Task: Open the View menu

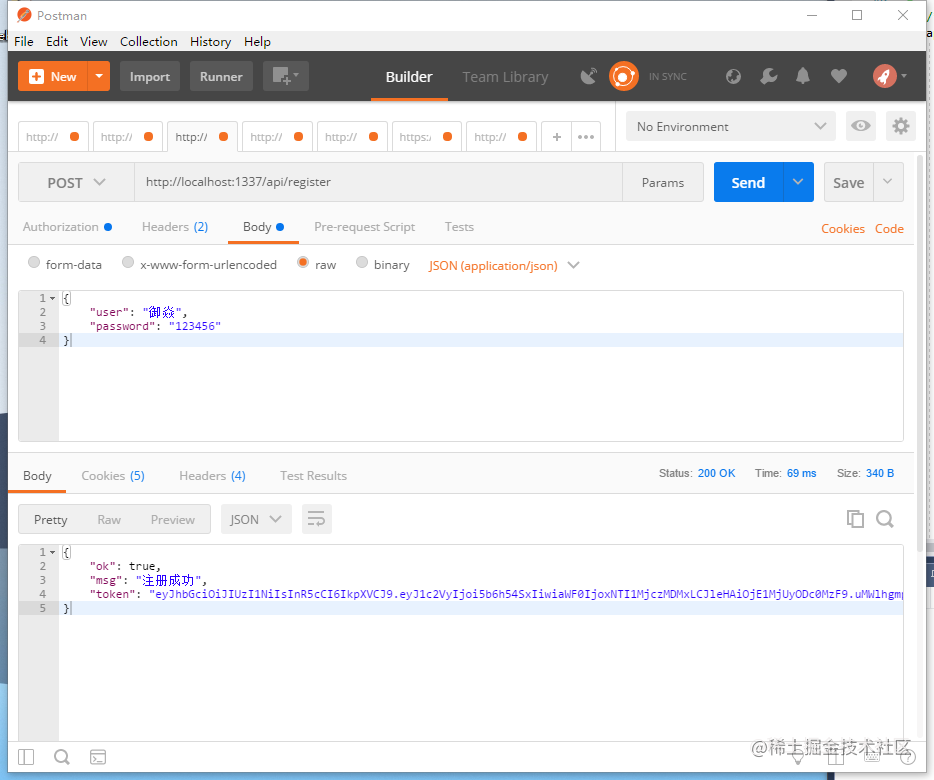Action: point(94,42)
